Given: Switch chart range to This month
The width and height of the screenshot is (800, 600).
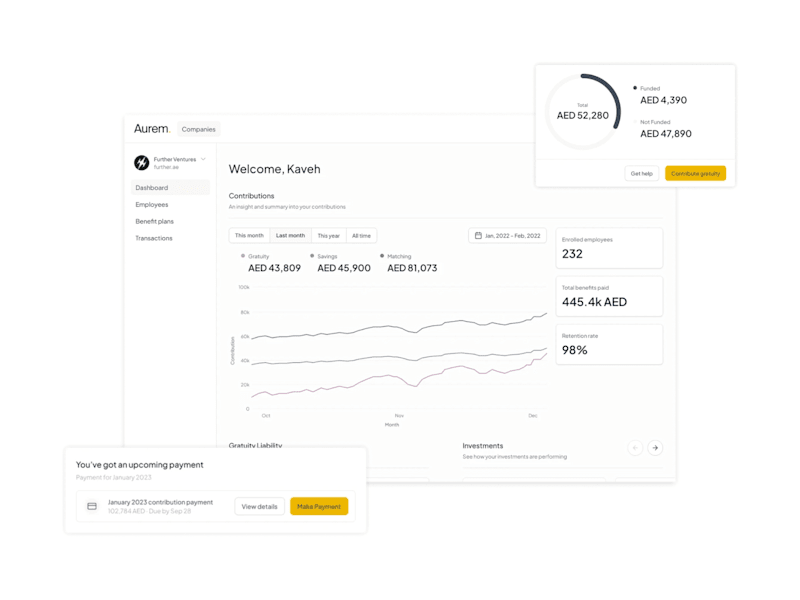Looking at the screenshot, I should 249,235.
